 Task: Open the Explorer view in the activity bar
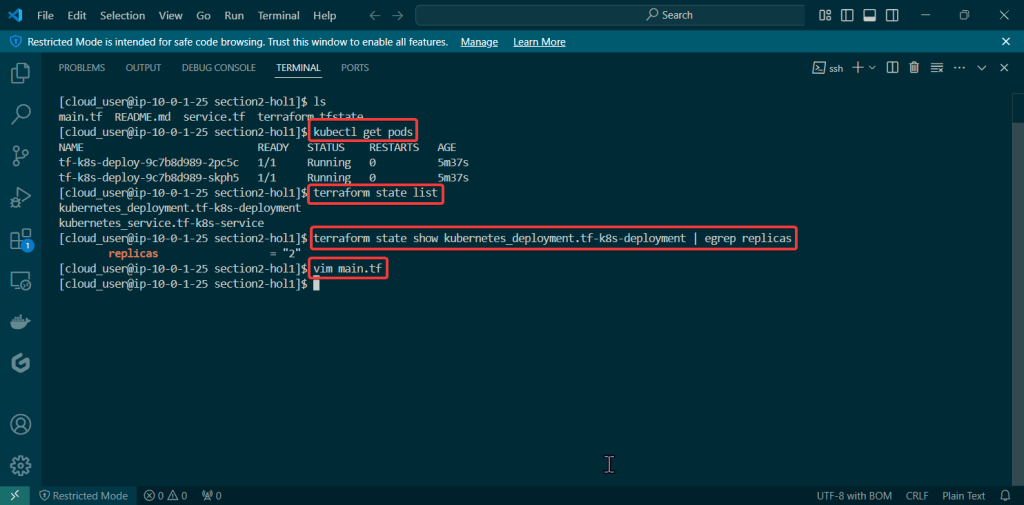[20, 73]
